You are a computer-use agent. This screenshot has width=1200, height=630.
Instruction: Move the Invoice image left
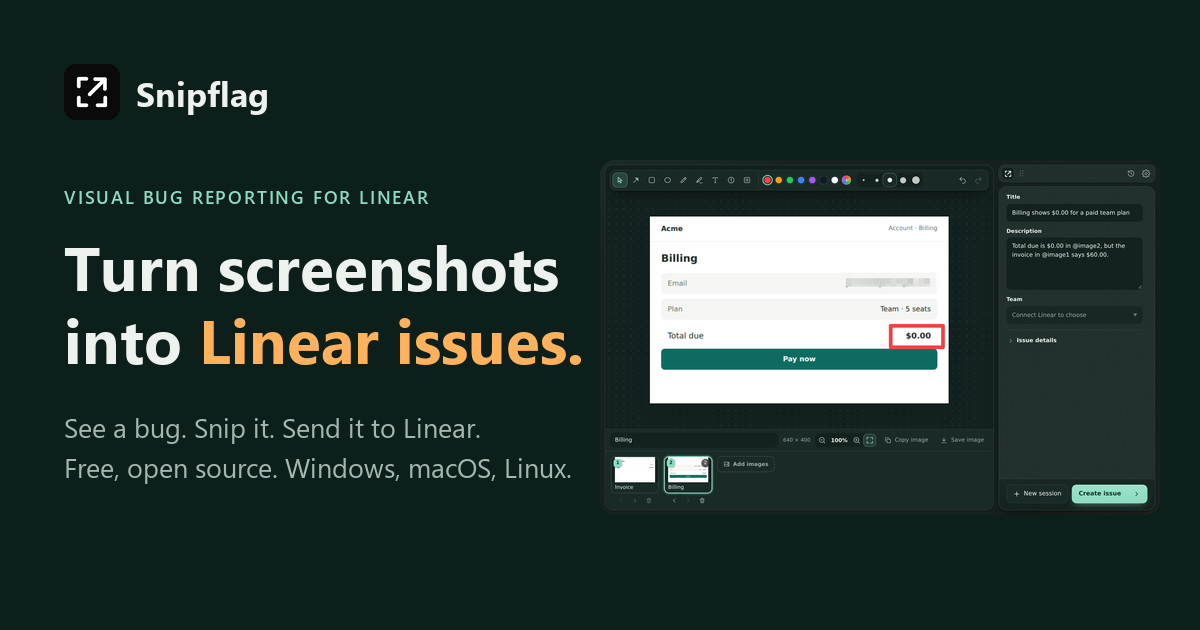coord(621,500)
